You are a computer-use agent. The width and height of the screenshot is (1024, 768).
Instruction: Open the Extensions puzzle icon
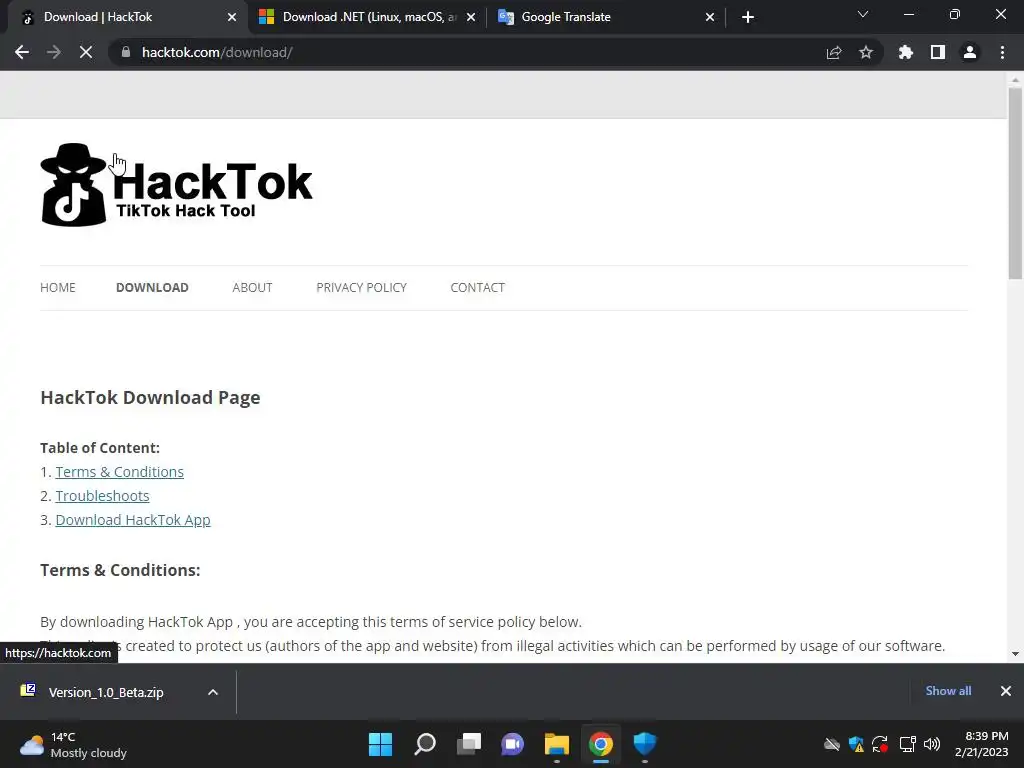(906, 52)
